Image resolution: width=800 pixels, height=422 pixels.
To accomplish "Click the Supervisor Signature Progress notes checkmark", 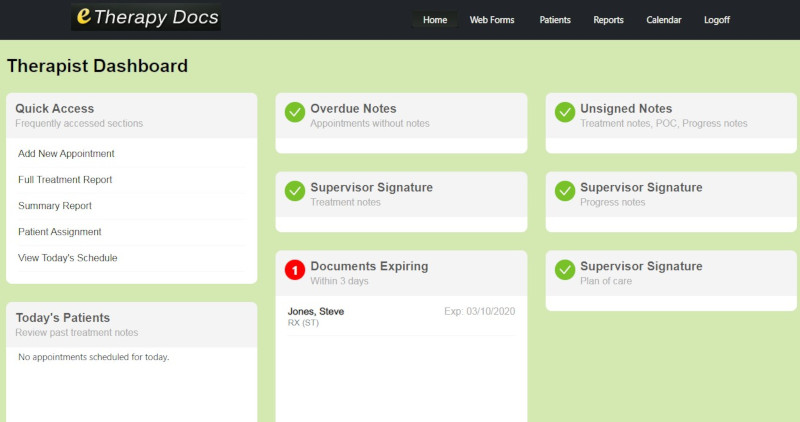I will (564, 192).
